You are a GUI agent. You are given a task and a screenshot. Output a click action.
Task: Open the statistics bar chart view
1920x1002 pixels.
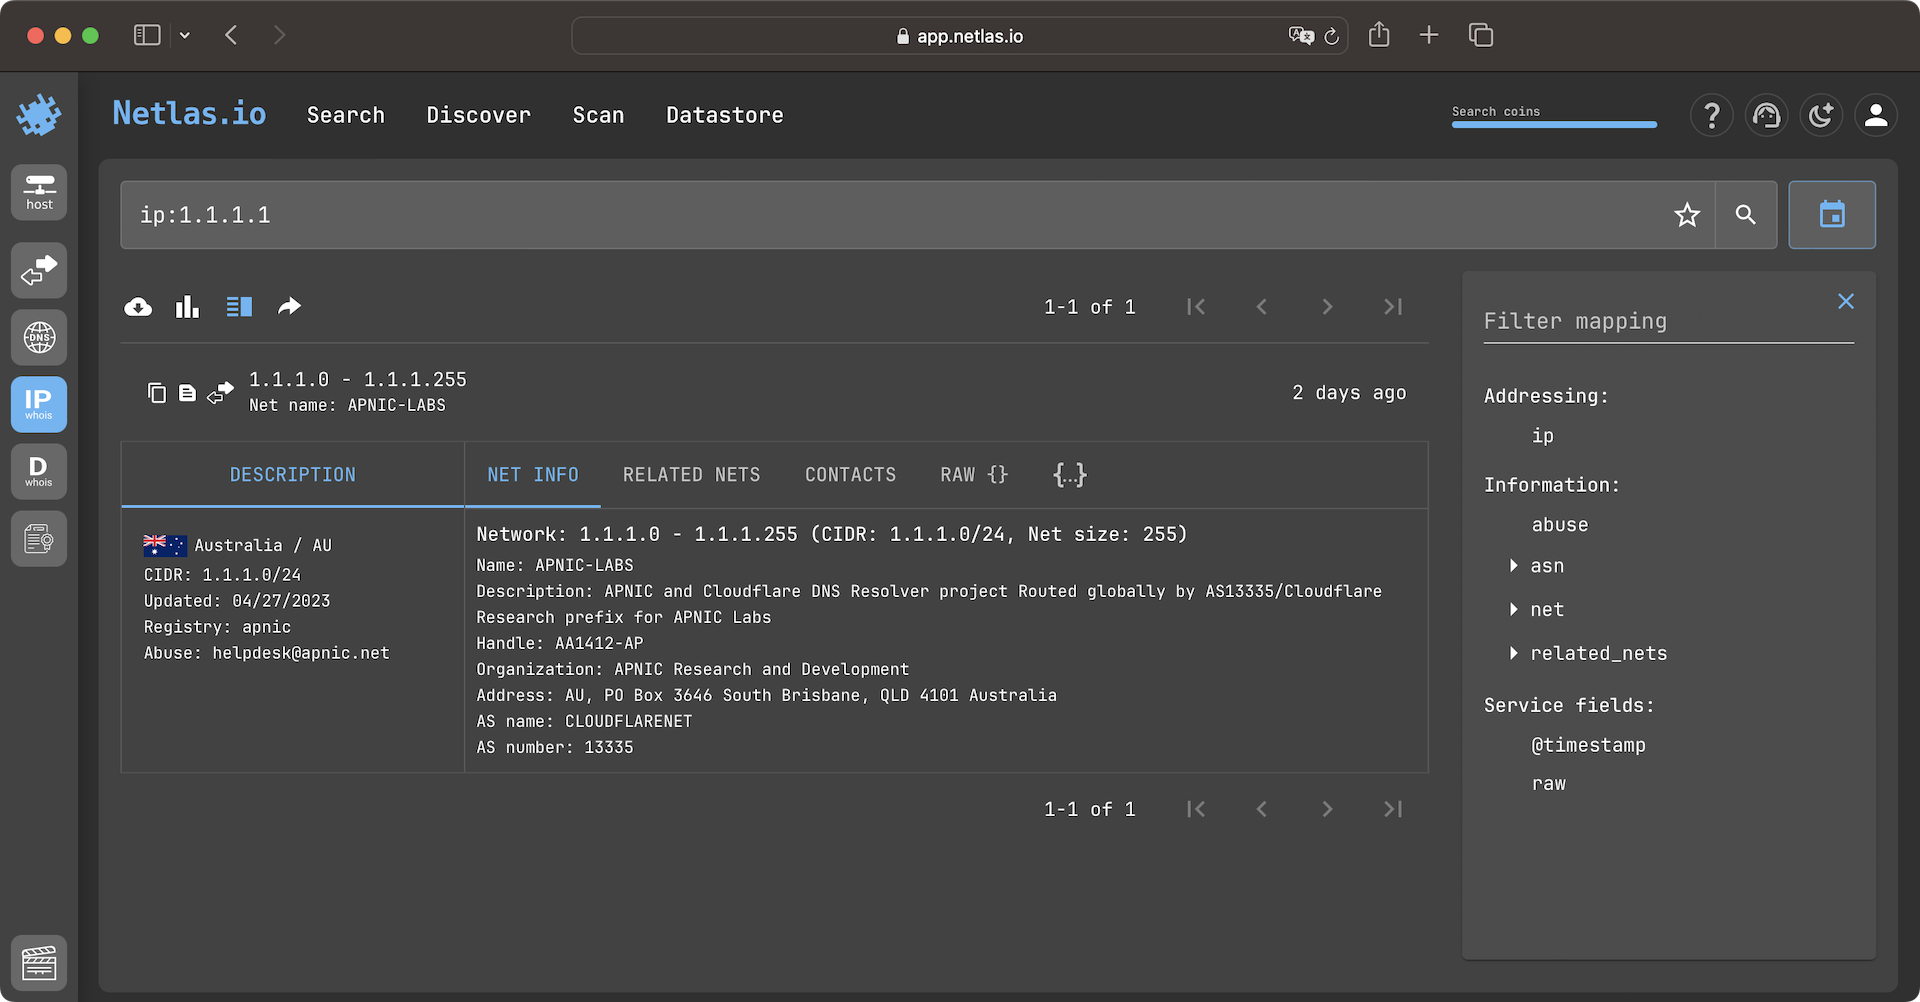pyautogui.click(x=187, y=306)
